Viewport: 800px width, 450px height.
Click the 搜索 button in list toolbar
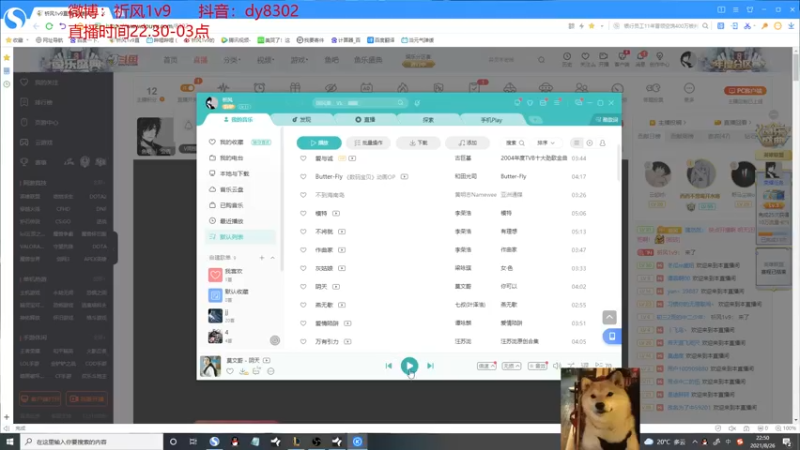pyautogui.click(x=514, y=143)
